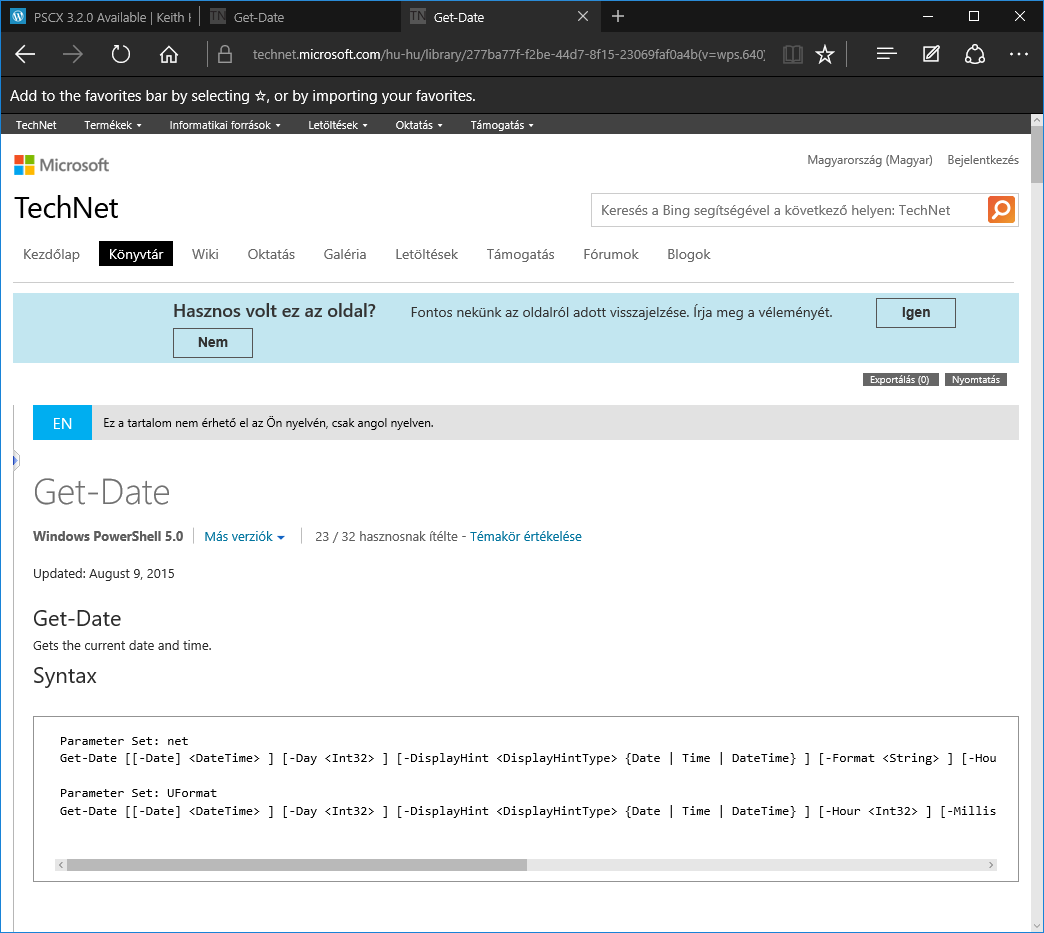
Task: Open the reading view book icon
Action: [x=792, y=55]
